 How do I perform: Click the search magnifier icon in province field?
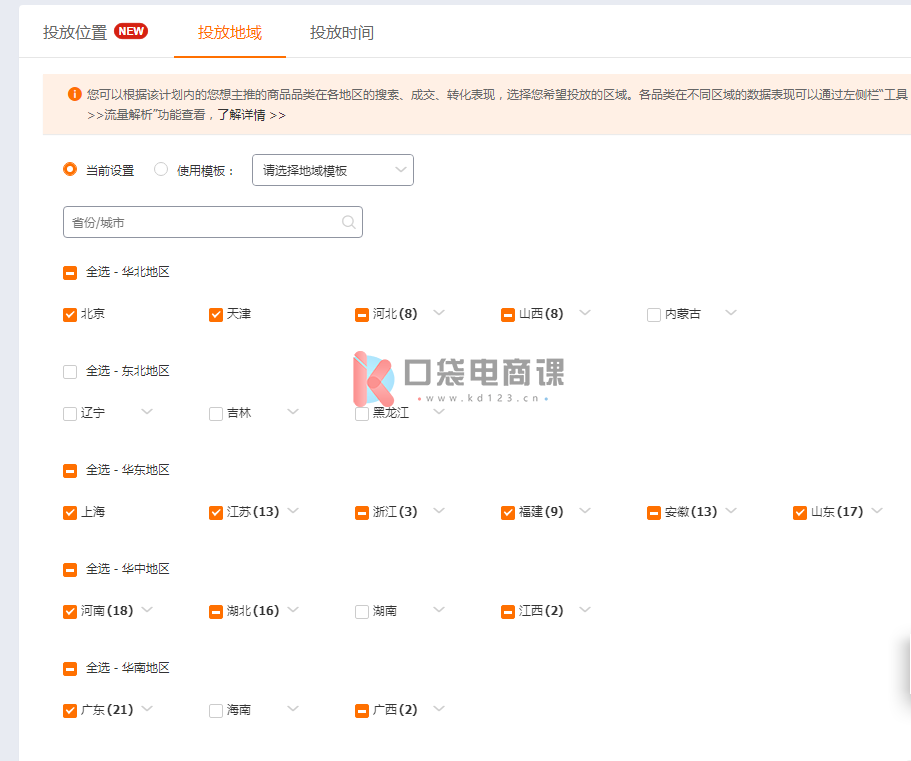[348, 223]
